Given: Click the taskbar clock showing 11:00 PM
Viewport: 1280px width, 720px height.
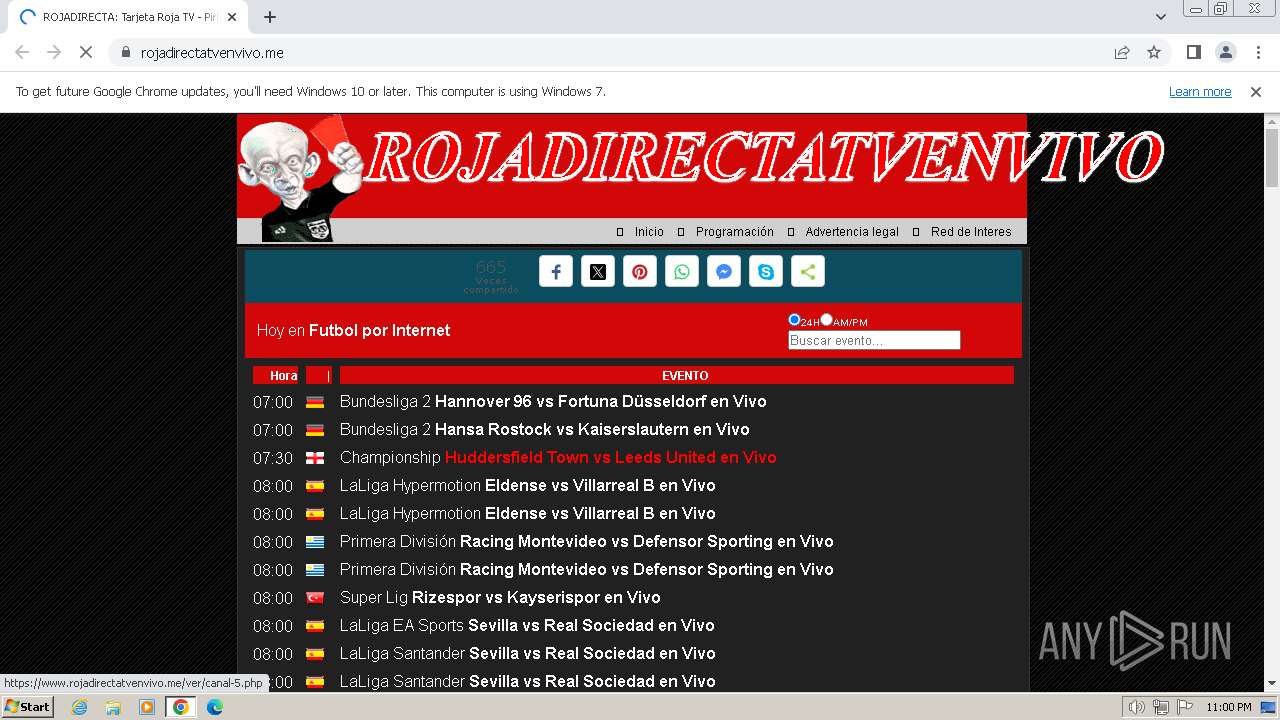Looking at the screenshot, I should point(1229,707).
